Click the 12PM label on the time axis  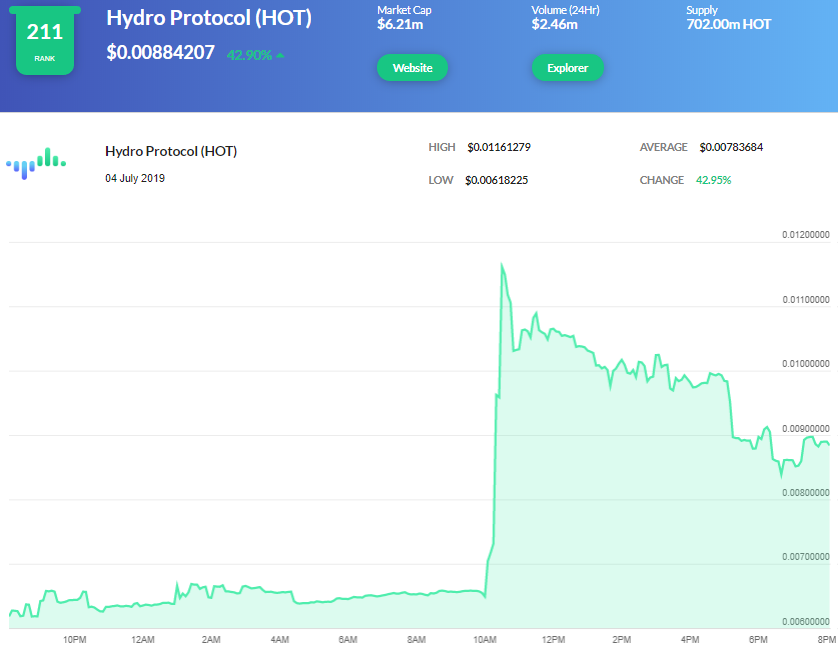click(553, 640)
